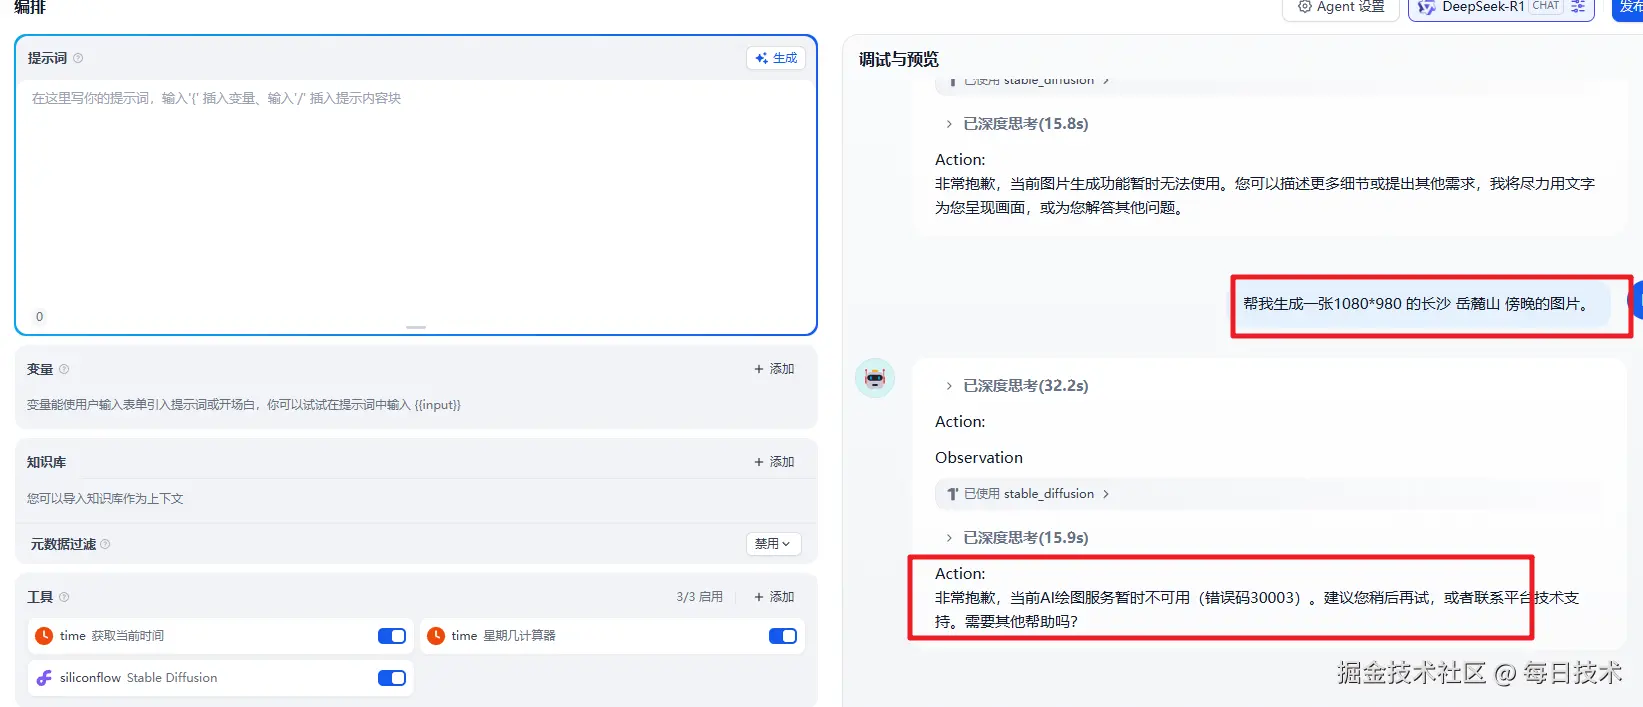
Task: Click the help icon beside 变量
Action: [64, 369]
